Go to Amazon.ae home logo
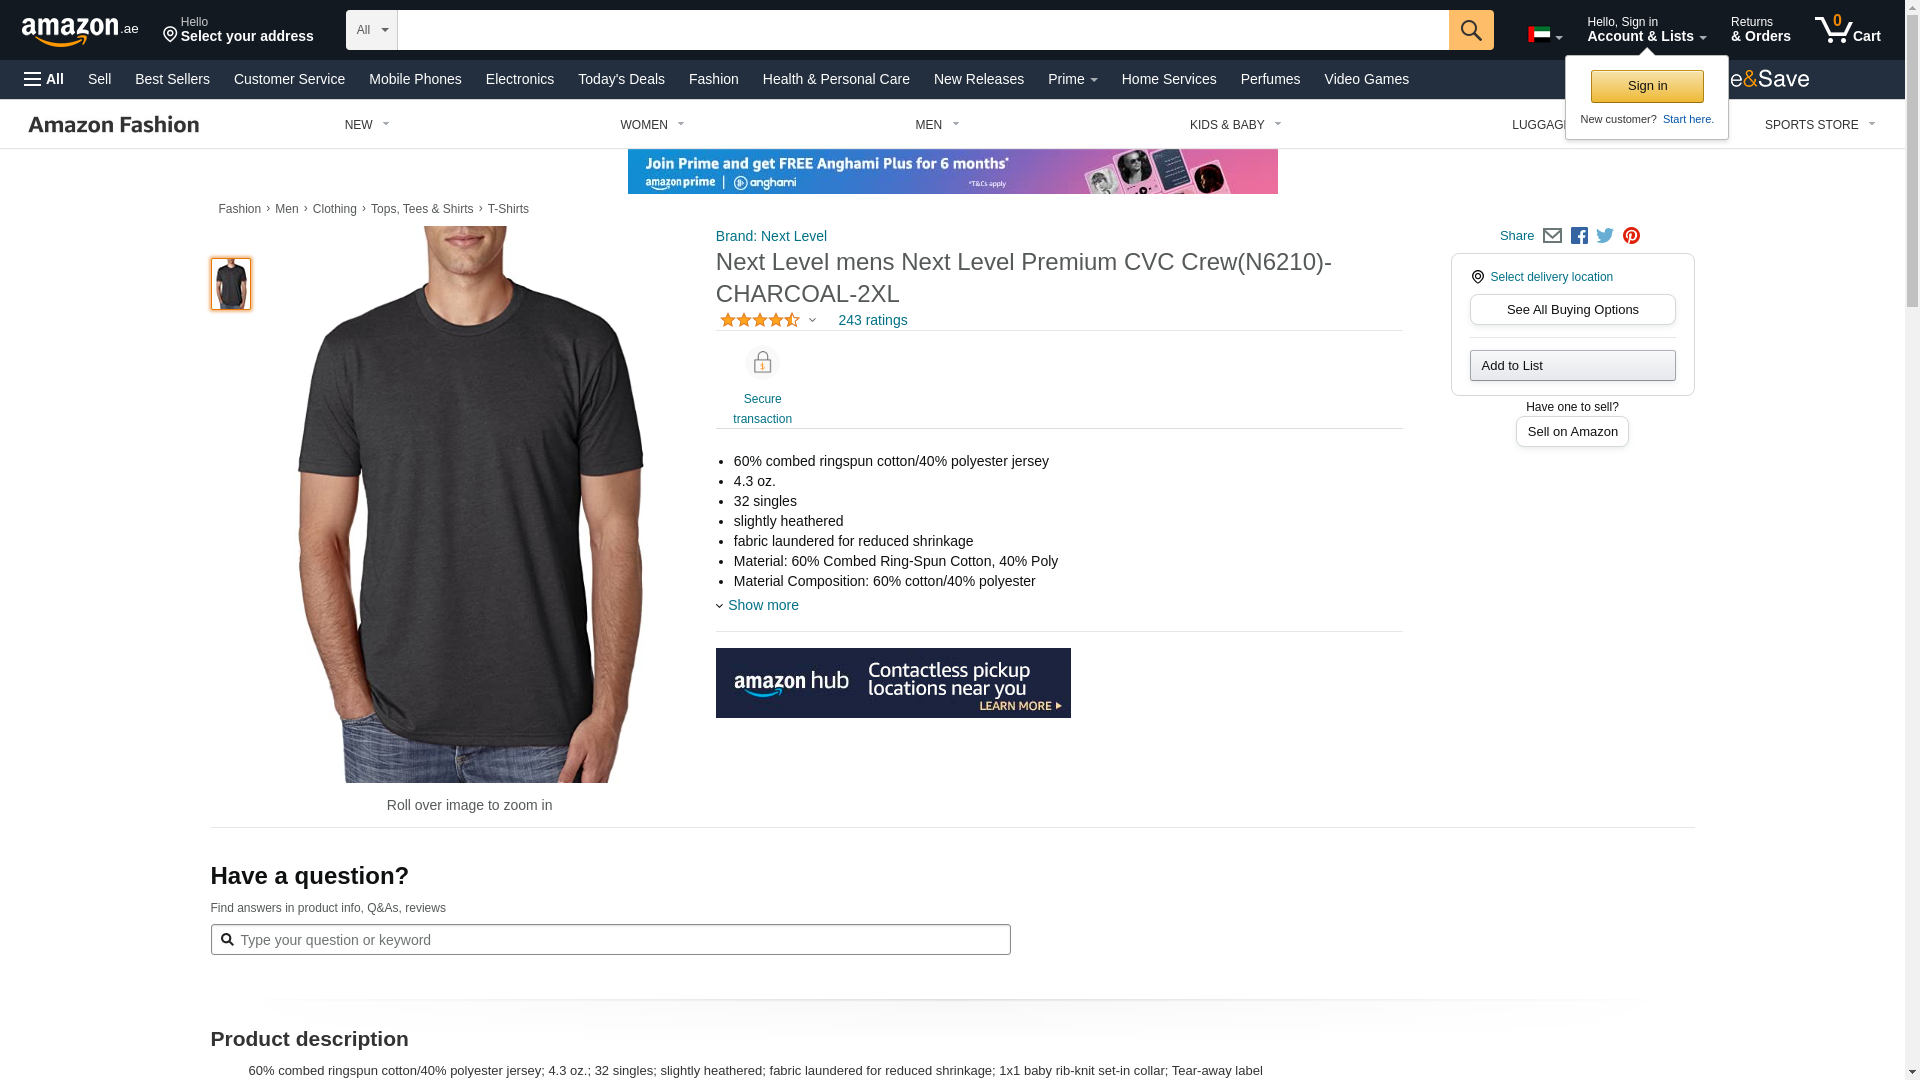The image size is (1920, 1080). [80, 31]
